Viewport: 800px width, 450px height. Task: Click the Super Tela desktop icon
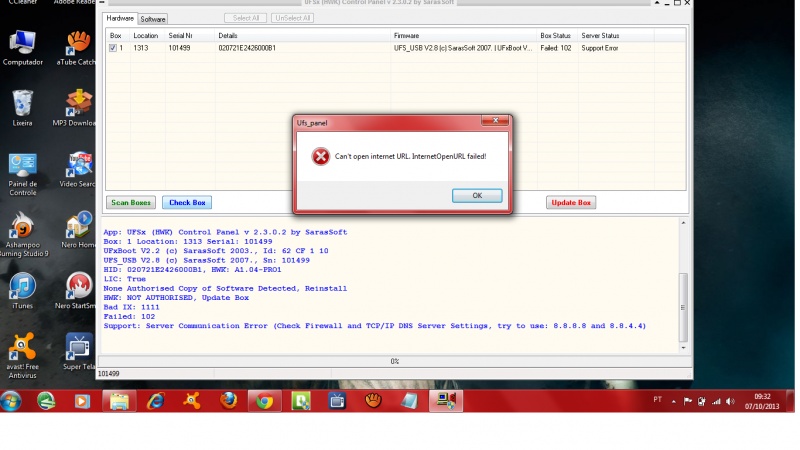tap(79, 352)
